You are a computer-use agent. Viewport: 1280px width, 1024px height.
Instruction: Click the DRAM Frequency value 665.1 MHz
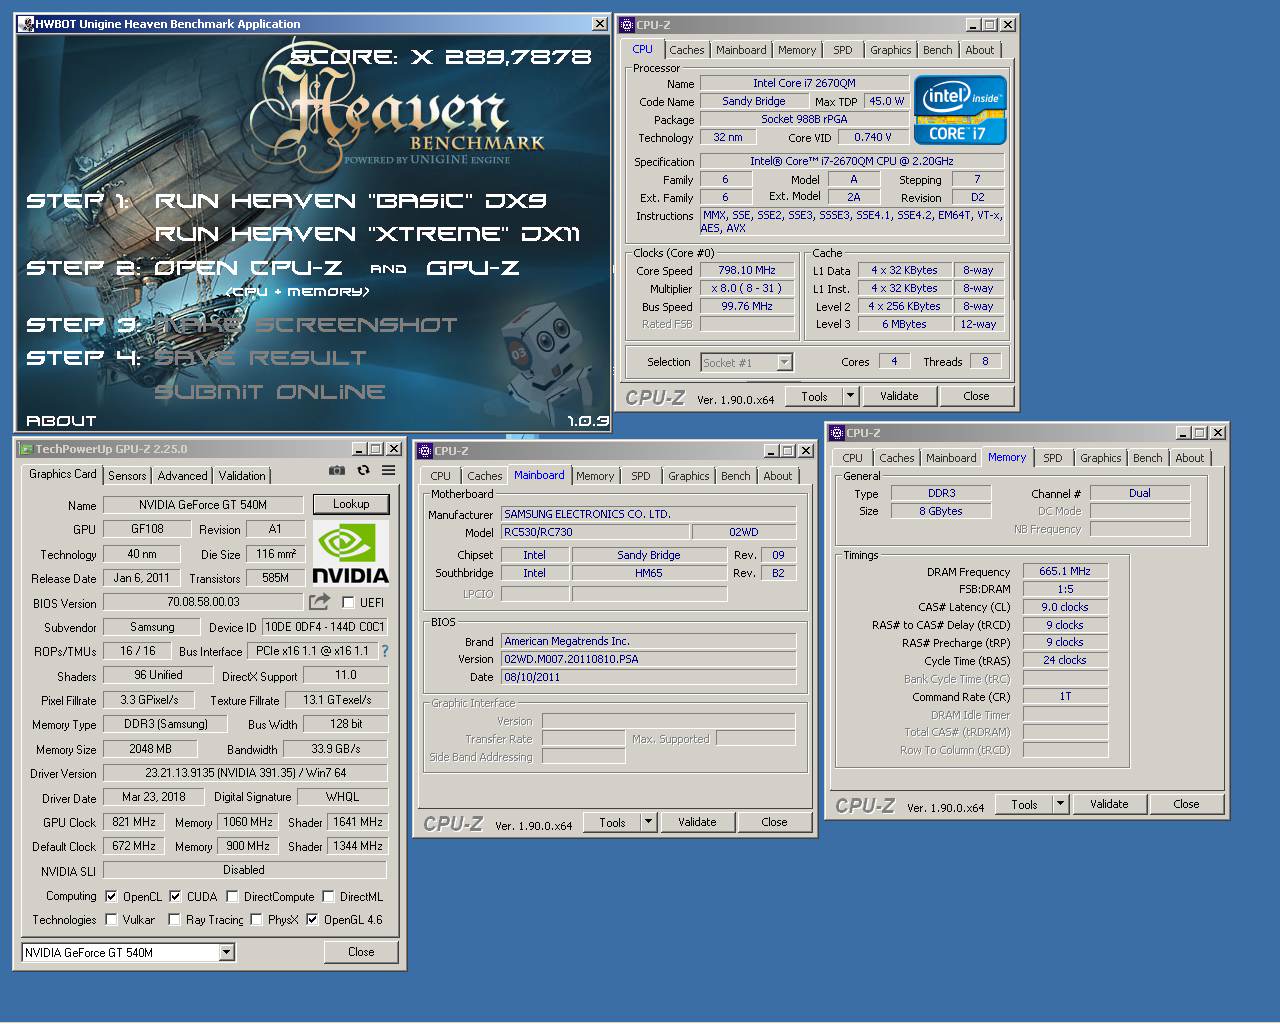coord(1064,571)
